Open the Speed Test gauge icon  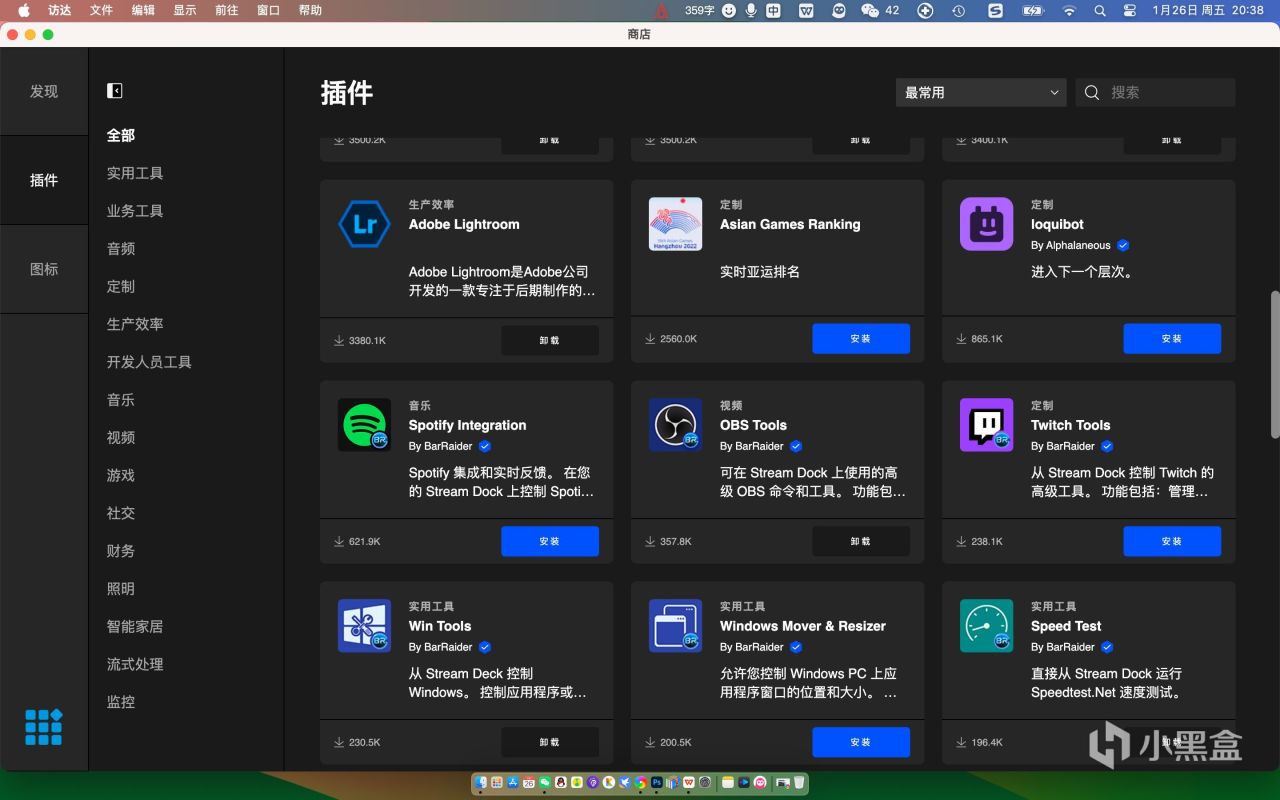pyautogui.click(x=986, y=626)
